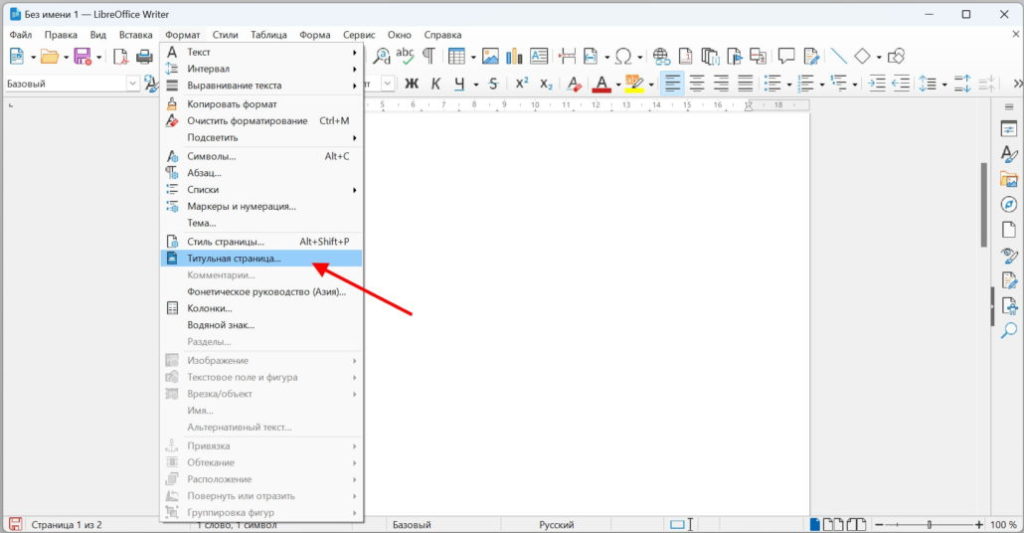Click the Insert chart icon
The width and height of the screenshot is (1024, 533).
(x=515, y=57)
